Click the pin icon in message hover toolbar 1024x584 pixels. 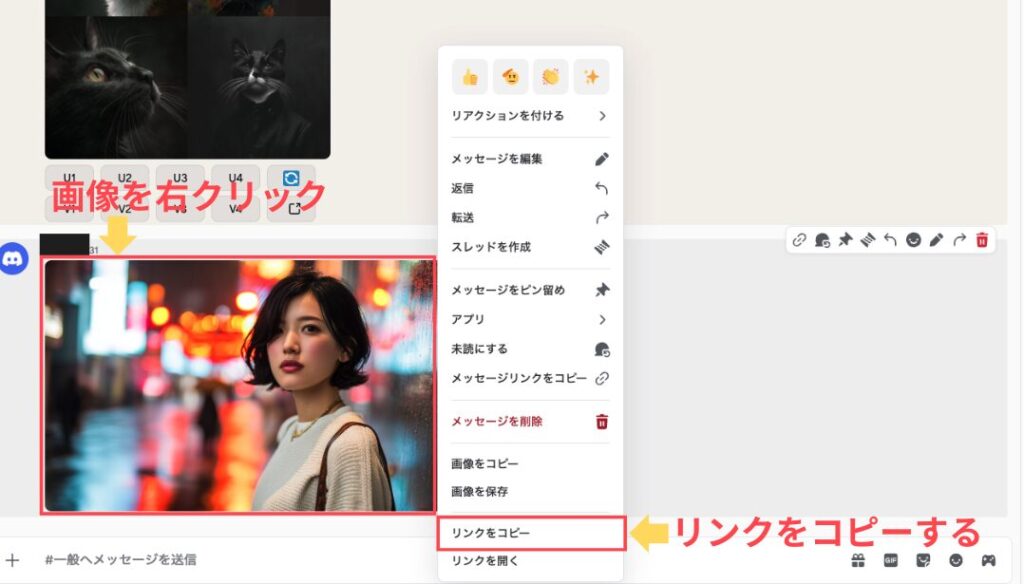tap(845, 240)
